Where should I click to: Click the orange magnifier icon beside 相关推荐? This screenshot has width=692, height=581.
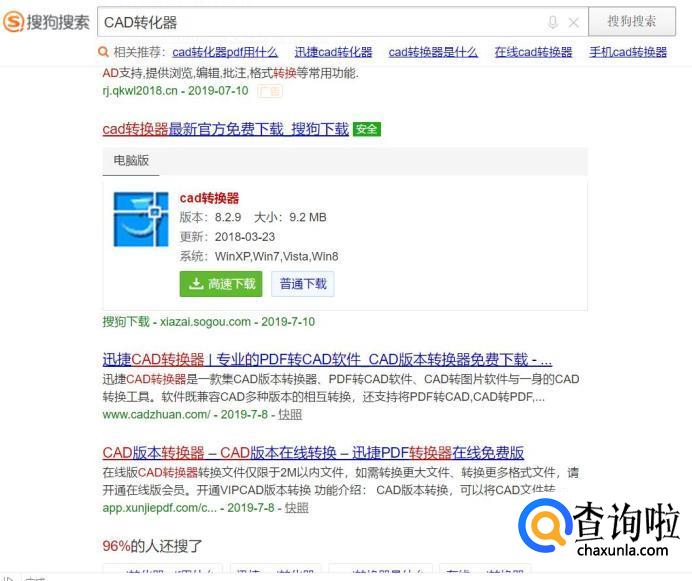coord(103,52)
